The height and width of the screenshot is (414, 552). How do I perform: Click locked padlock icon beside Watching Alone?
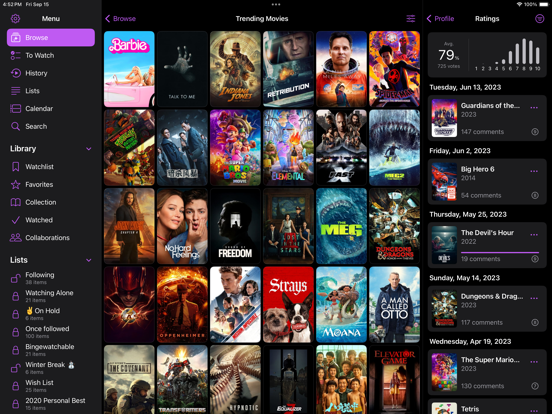pyautogui.click(x=15, y=296)
